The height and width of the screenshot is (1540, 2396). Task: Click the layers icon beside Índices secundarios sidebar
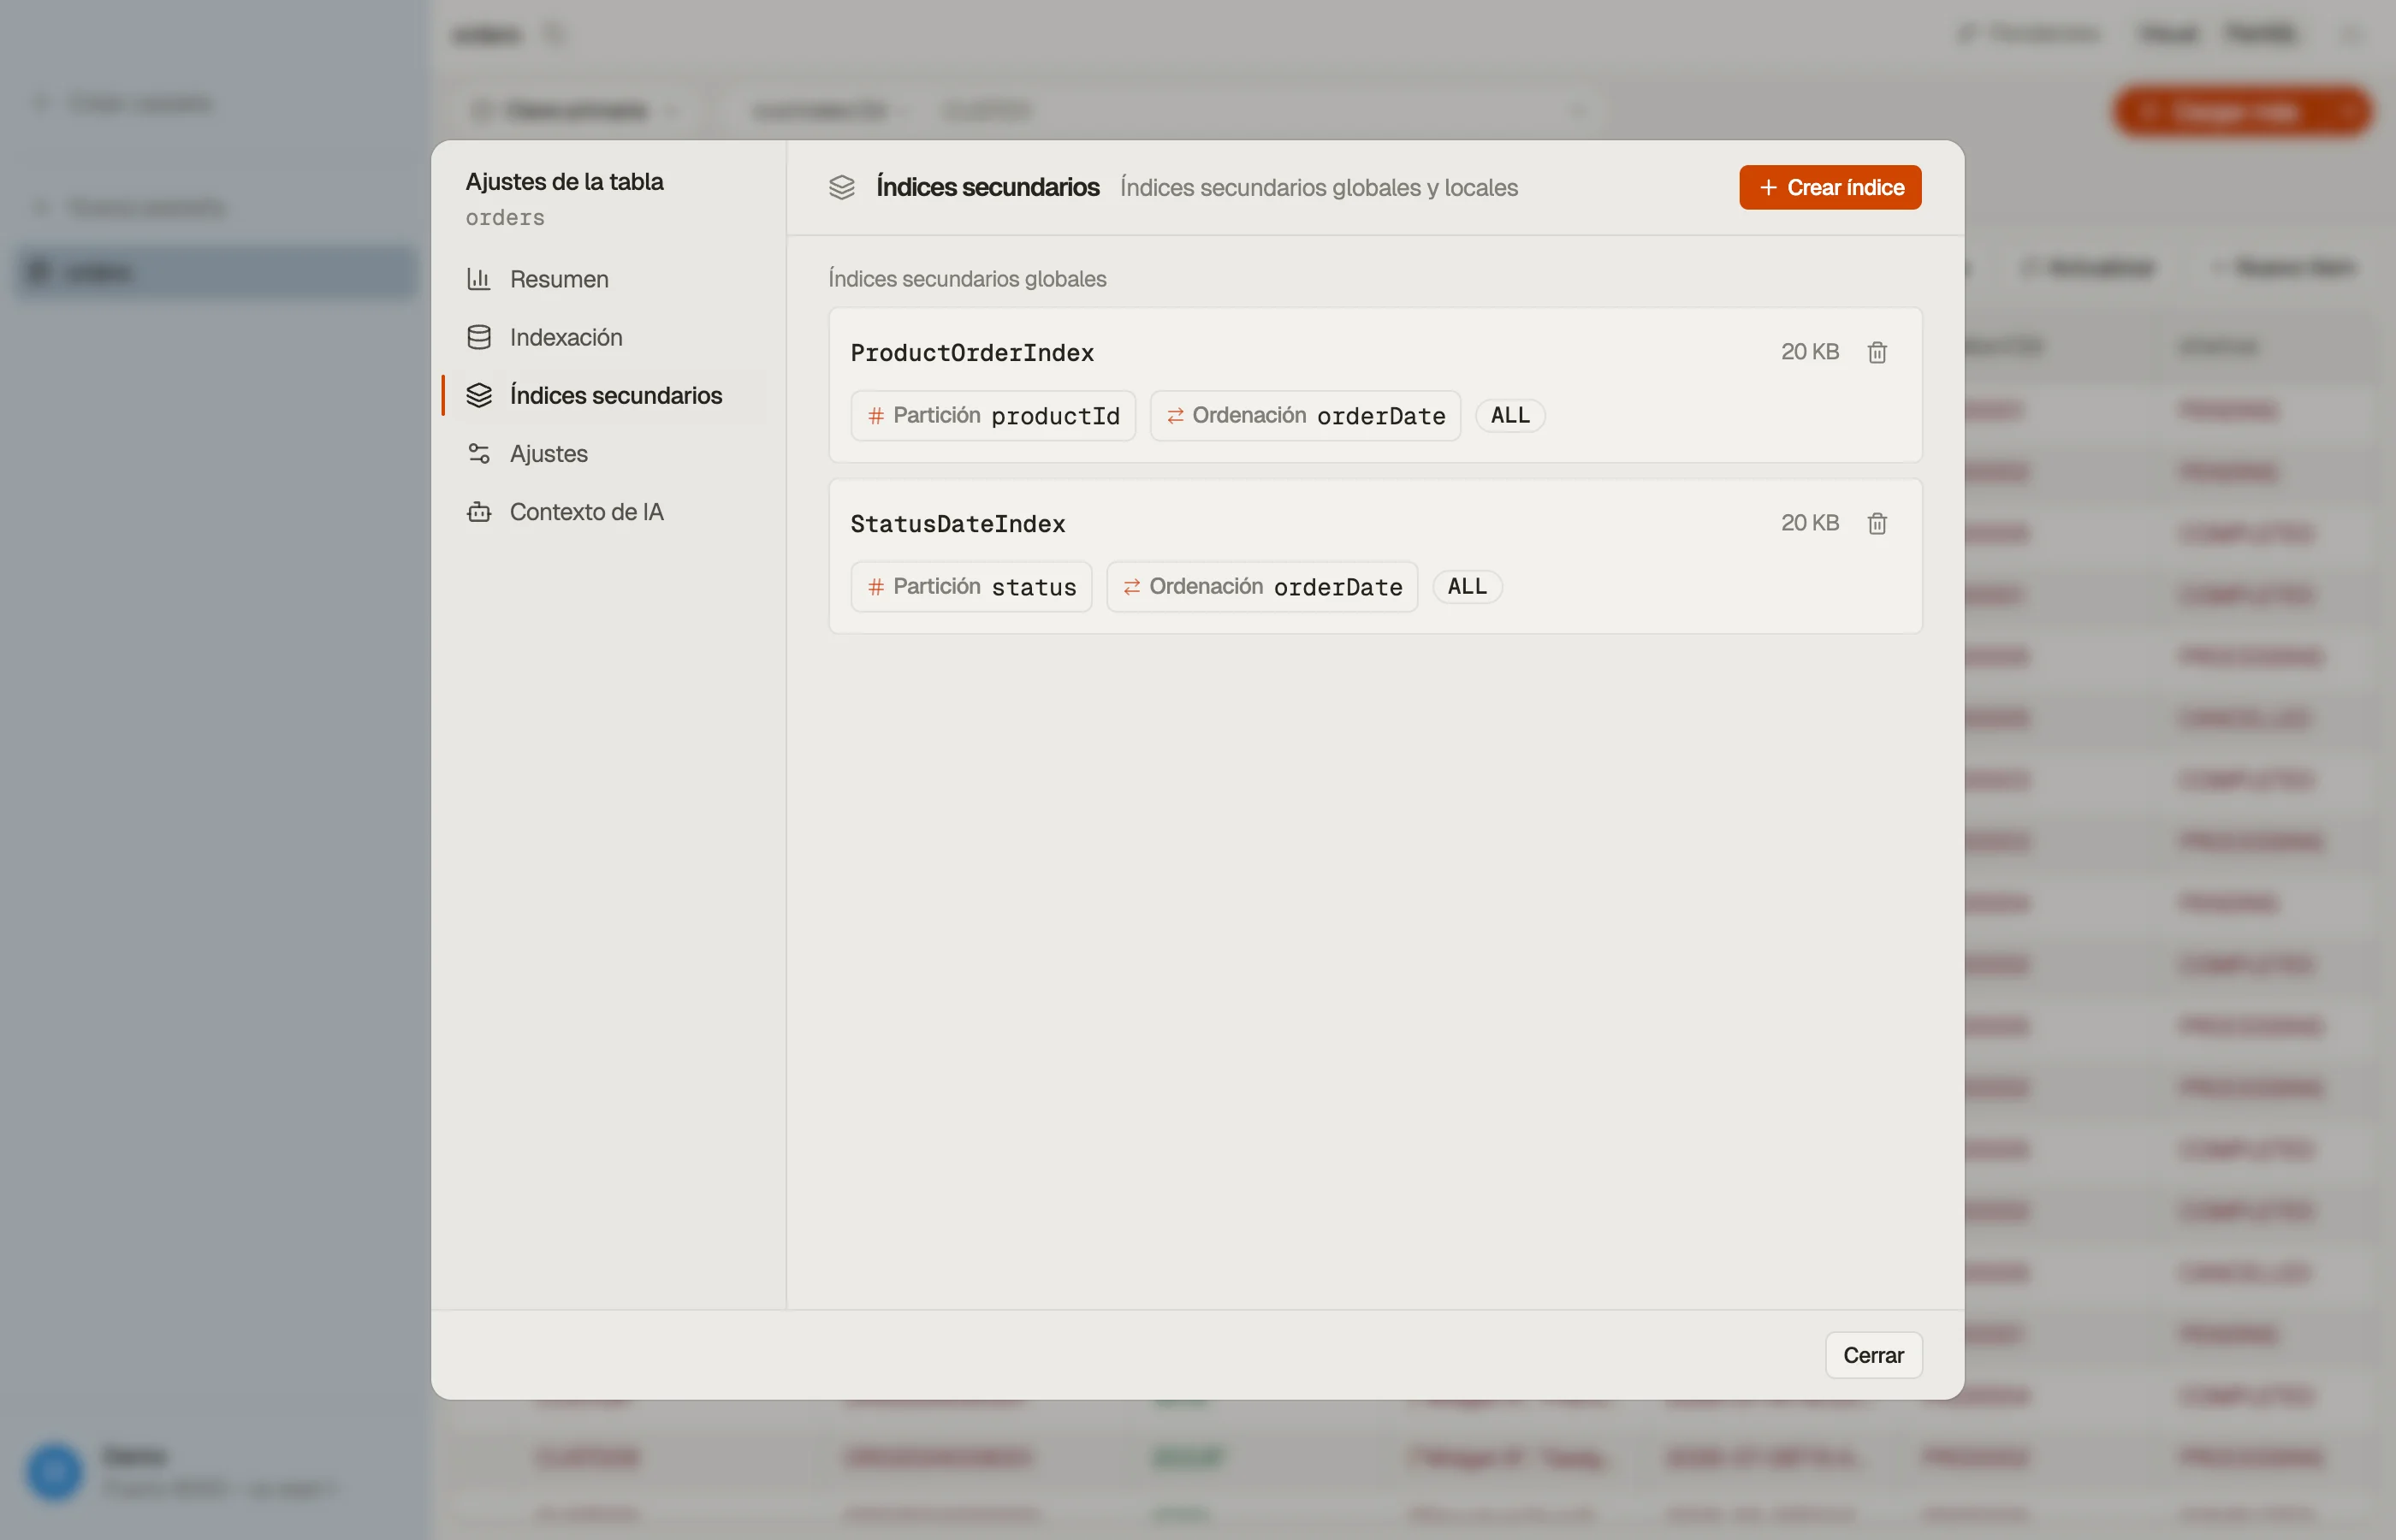point(479,395)
